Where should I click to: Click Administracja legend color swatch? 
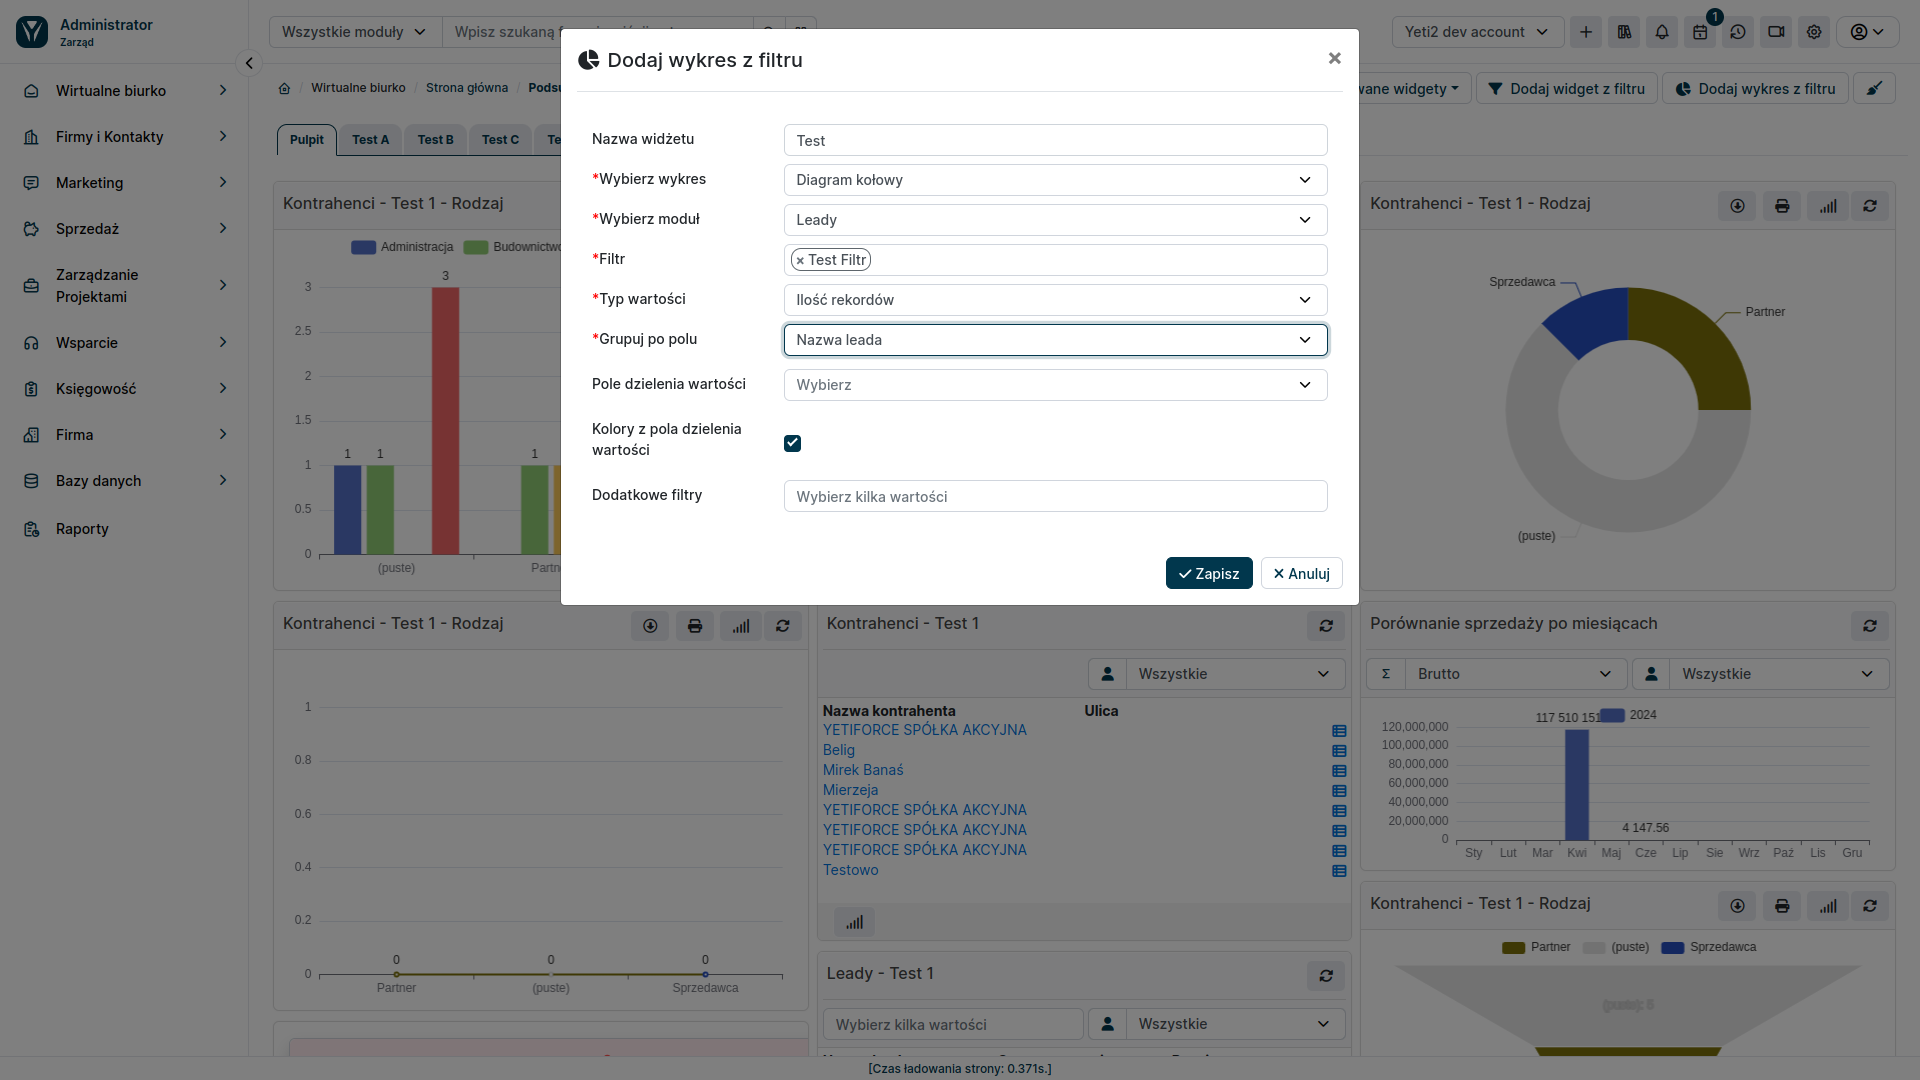coord(363,247)
